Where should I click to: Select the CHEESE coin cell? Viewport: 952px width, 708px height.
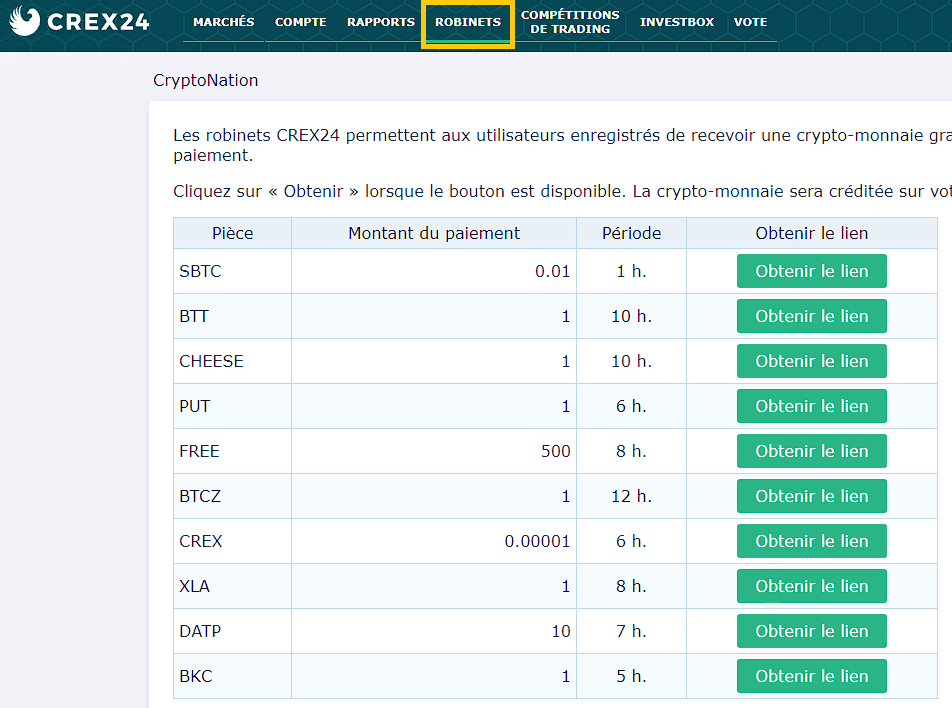click(x=233, y=361)
